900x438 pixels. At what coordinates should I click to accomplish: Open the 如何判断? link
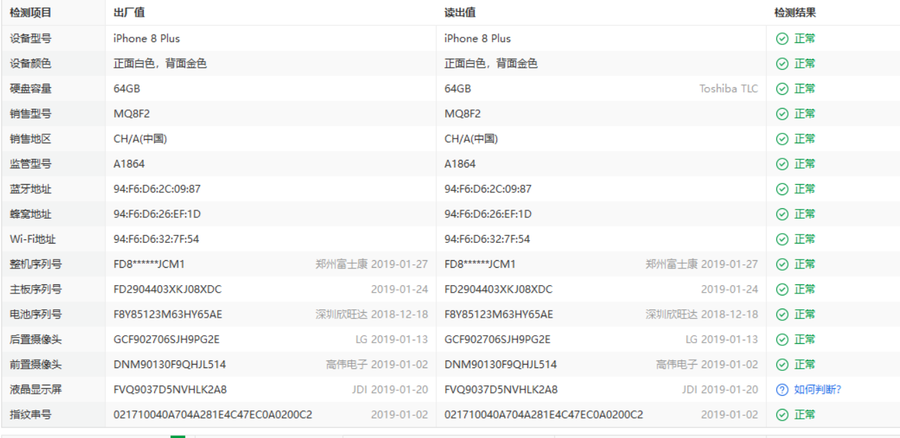pos(817,390)
